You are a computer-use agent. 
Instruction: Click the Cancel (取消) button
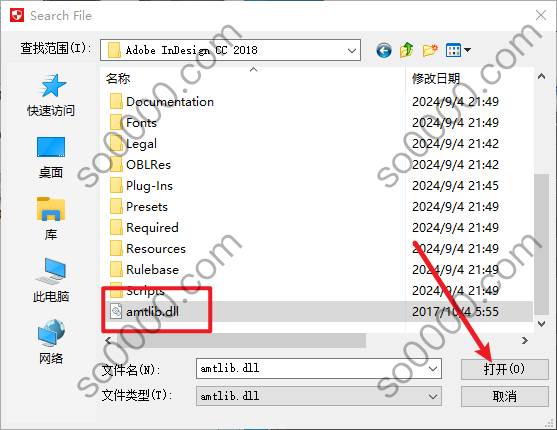tap(504, 396)
